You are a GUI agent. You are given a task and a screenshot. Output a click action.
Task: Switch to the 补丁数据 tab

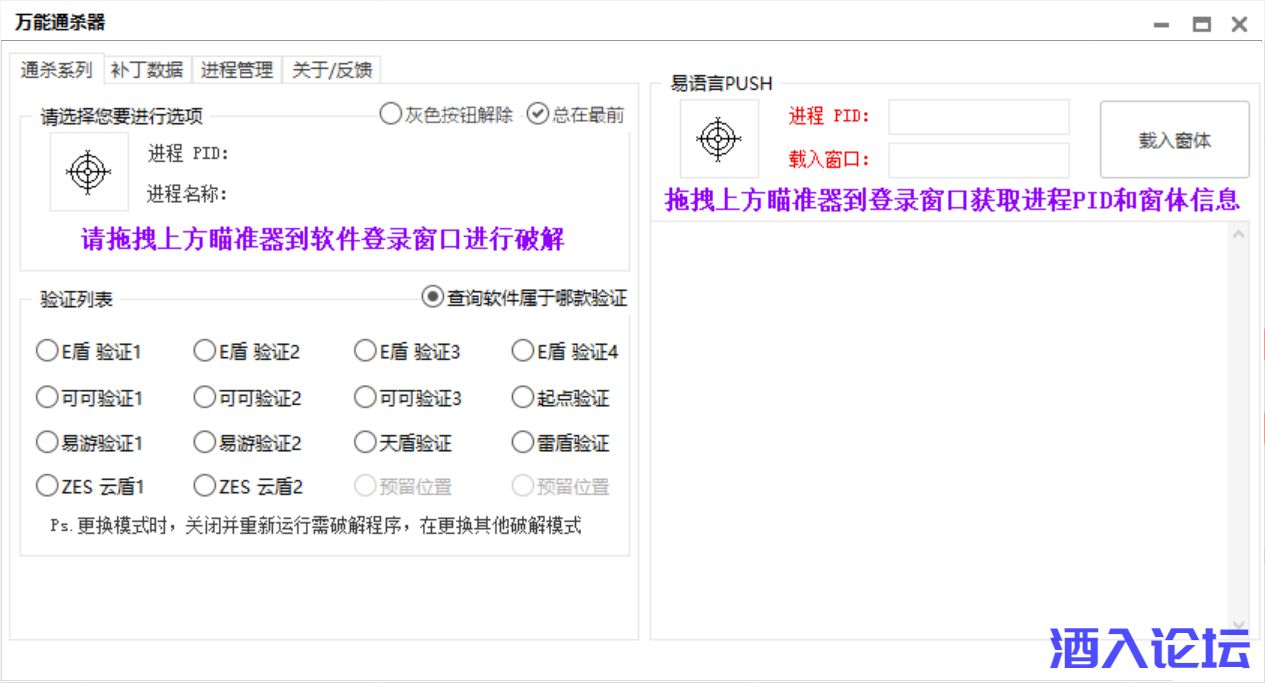point(147,70)
